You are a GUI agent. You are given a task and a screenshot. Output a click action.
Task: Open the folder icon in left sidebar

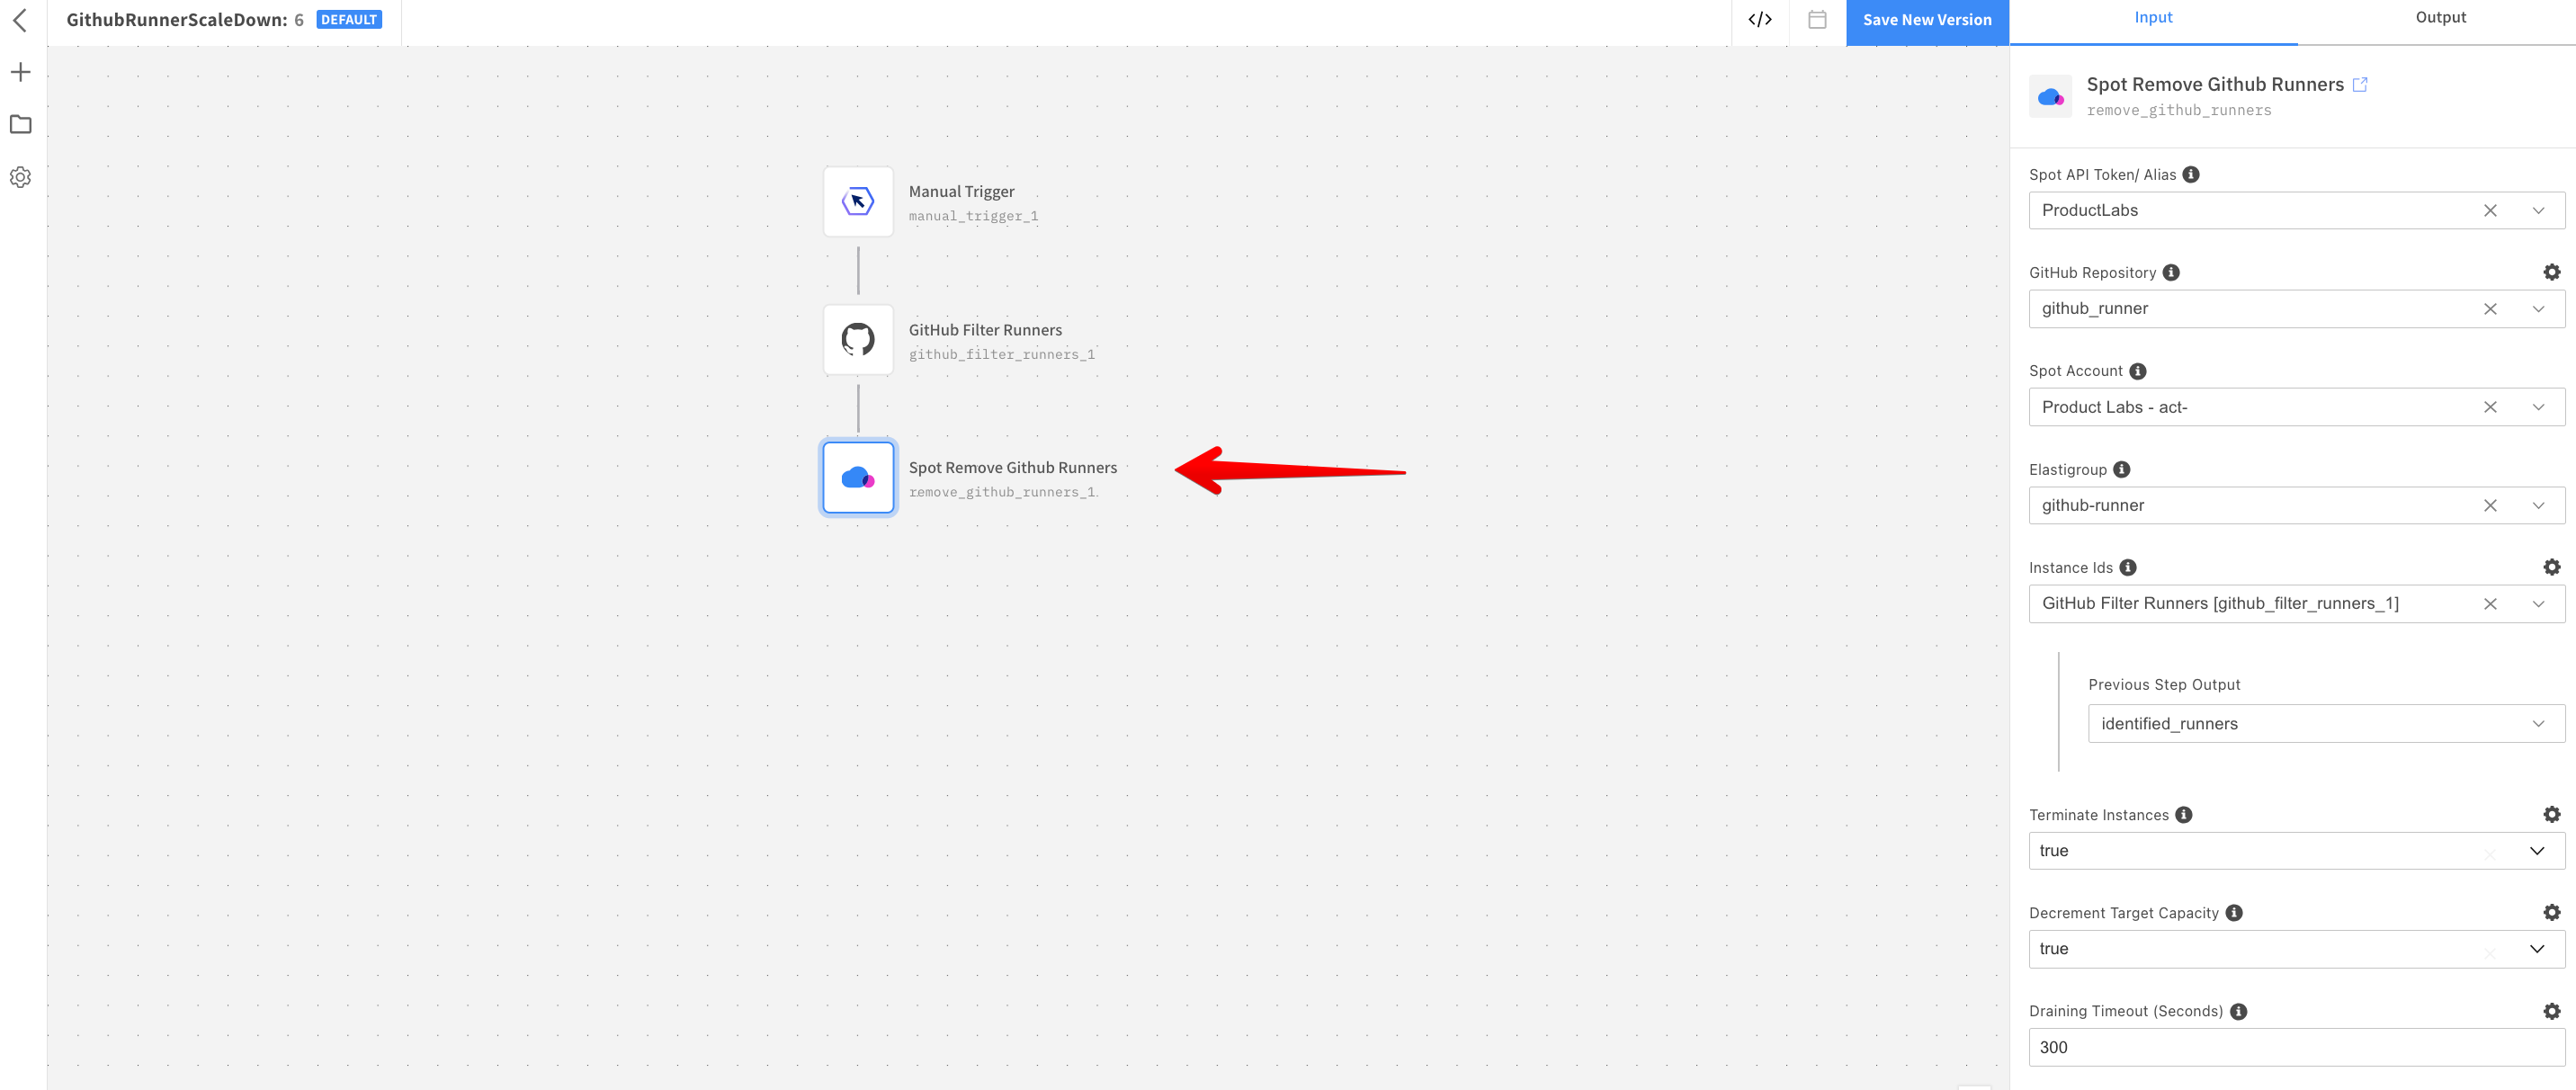[x=20, y=124]
